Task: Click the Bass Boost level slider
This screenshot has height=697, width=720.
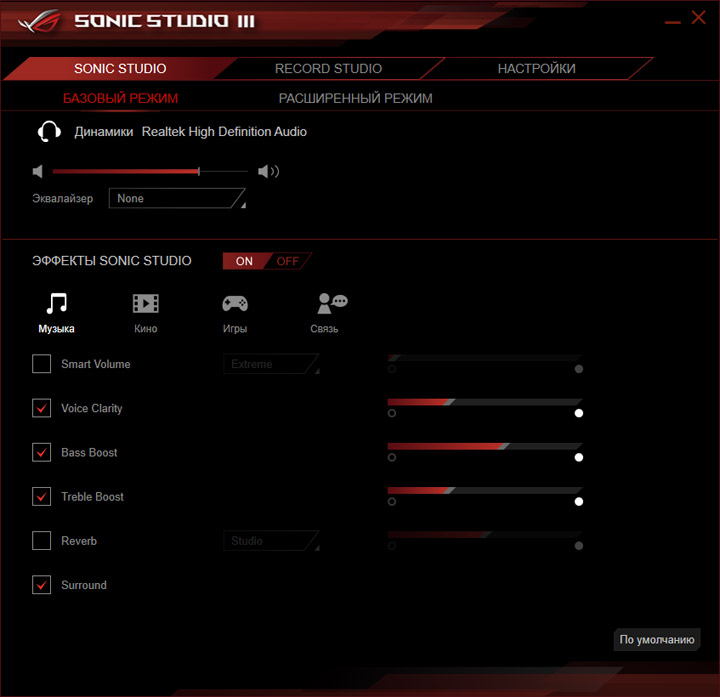Action: 485,446
